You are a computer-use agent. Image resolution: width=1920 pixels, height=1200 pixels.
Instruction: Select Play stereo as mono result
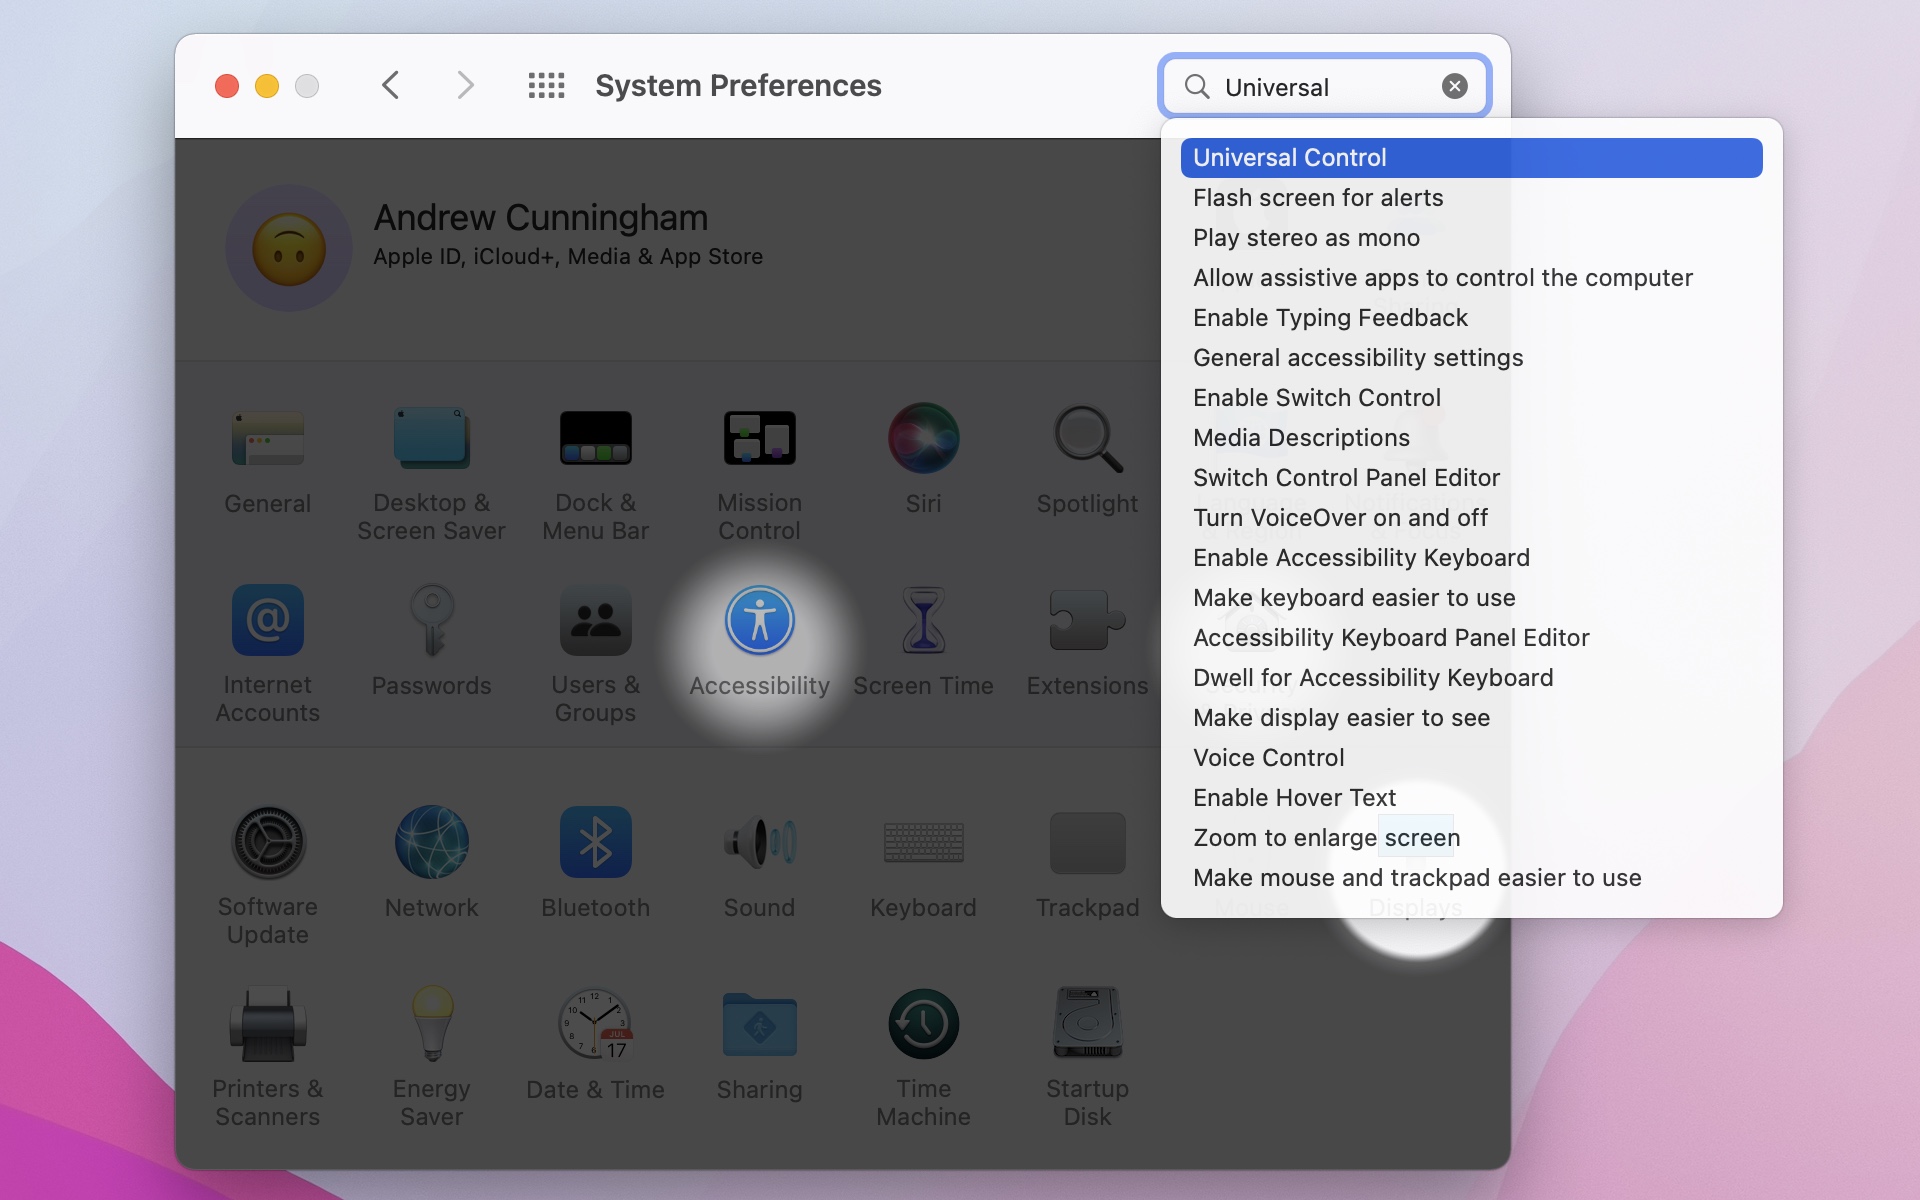click(1471, 238)
